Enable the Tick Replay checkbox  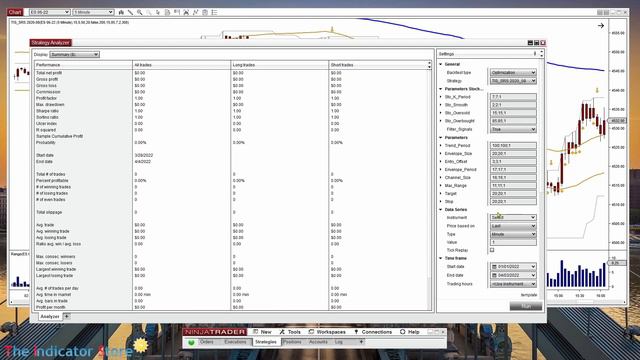492,250
